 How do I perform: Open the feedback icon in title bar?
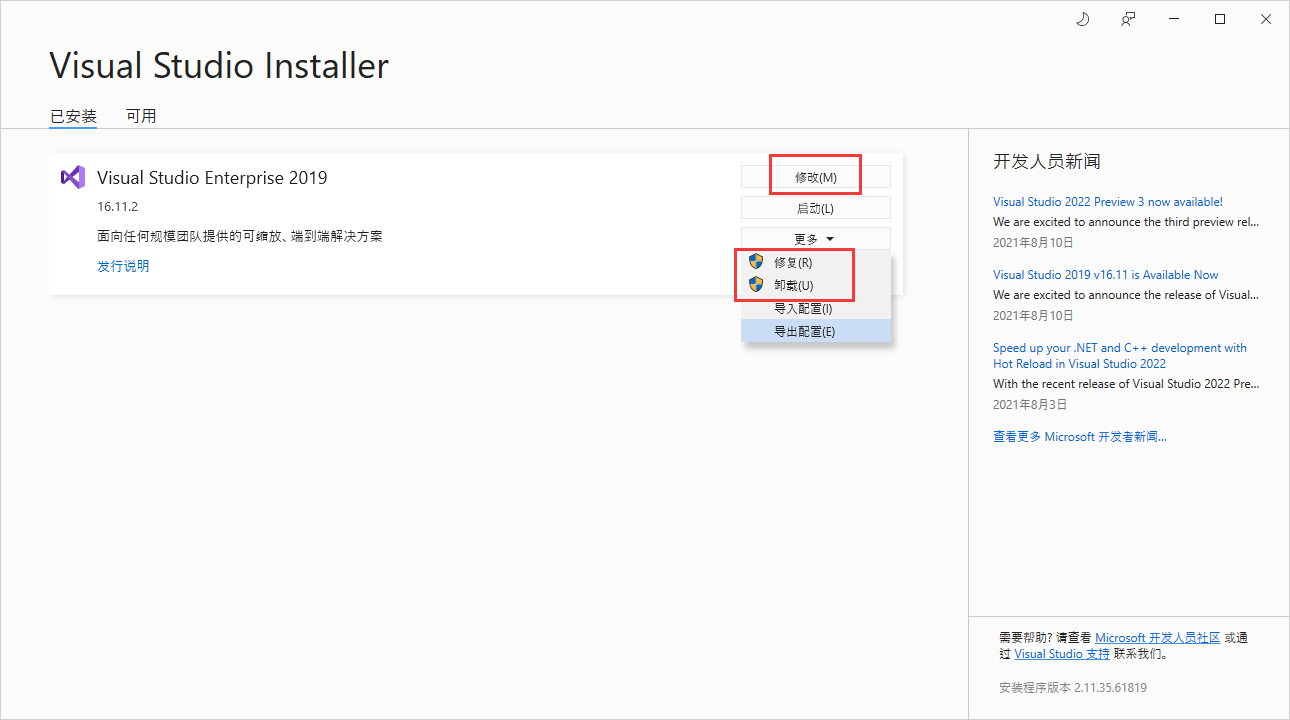(1128, 19)
